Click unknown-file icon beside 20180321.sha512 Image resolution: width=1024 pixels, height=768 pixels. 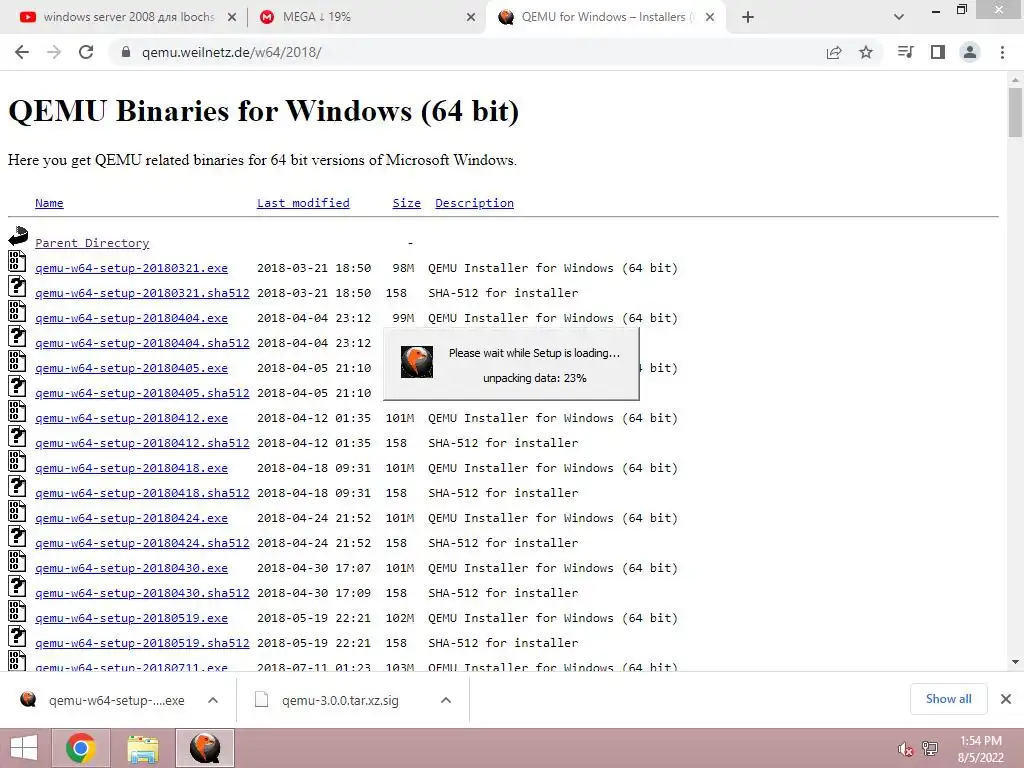(x=17, y=286)
